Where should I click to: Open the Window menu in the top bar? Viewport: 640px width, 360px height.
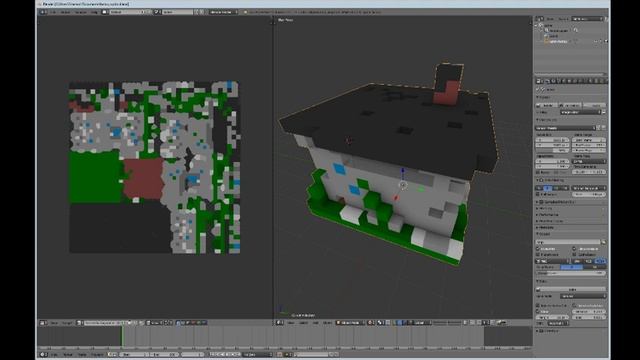(x=80, y=12)
